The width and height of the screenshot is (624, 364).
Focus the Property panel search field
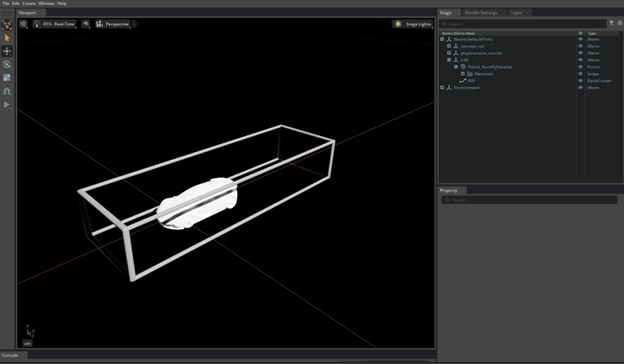[529, 200]
